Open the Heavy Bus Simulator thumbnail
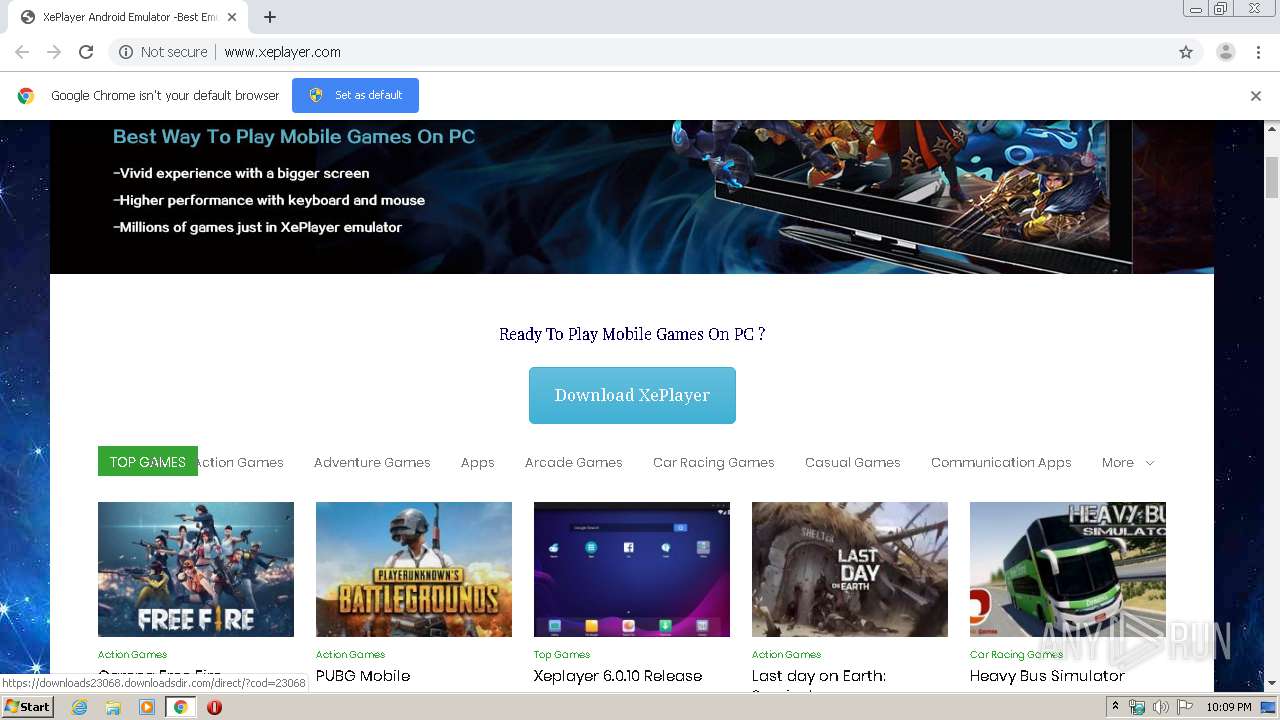 (x=1068, y=569)
